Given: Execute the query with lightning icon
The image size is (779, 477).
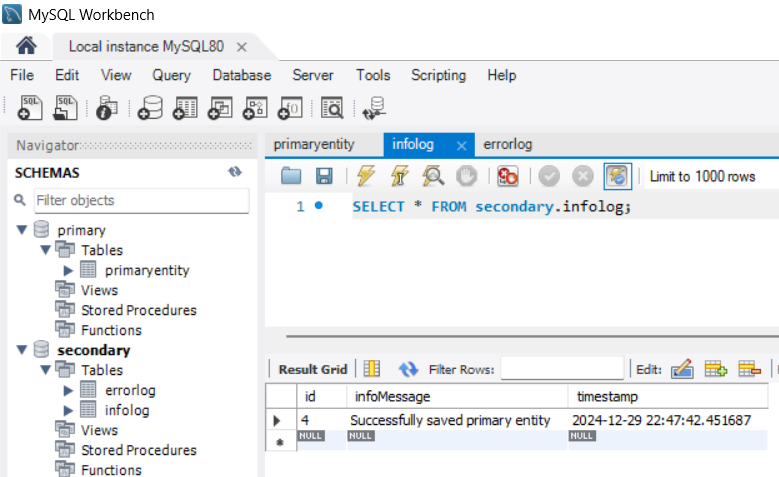Looking at the screenshot, I should click(366, 176).
